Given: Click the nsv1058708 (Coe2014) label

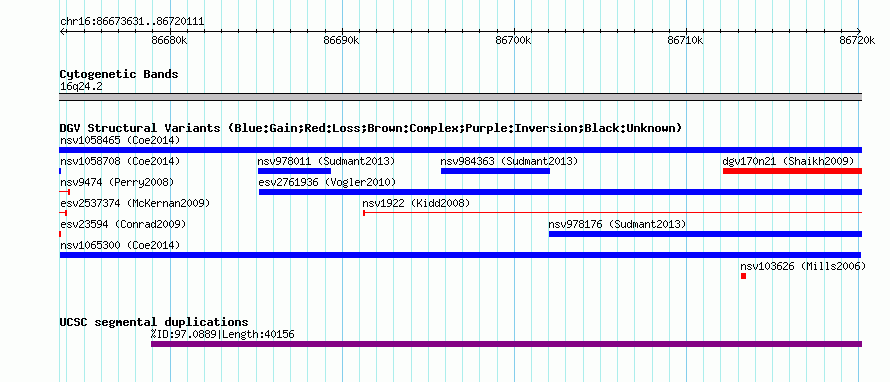Looking at the screenshot, I should (x=120, y=161).
